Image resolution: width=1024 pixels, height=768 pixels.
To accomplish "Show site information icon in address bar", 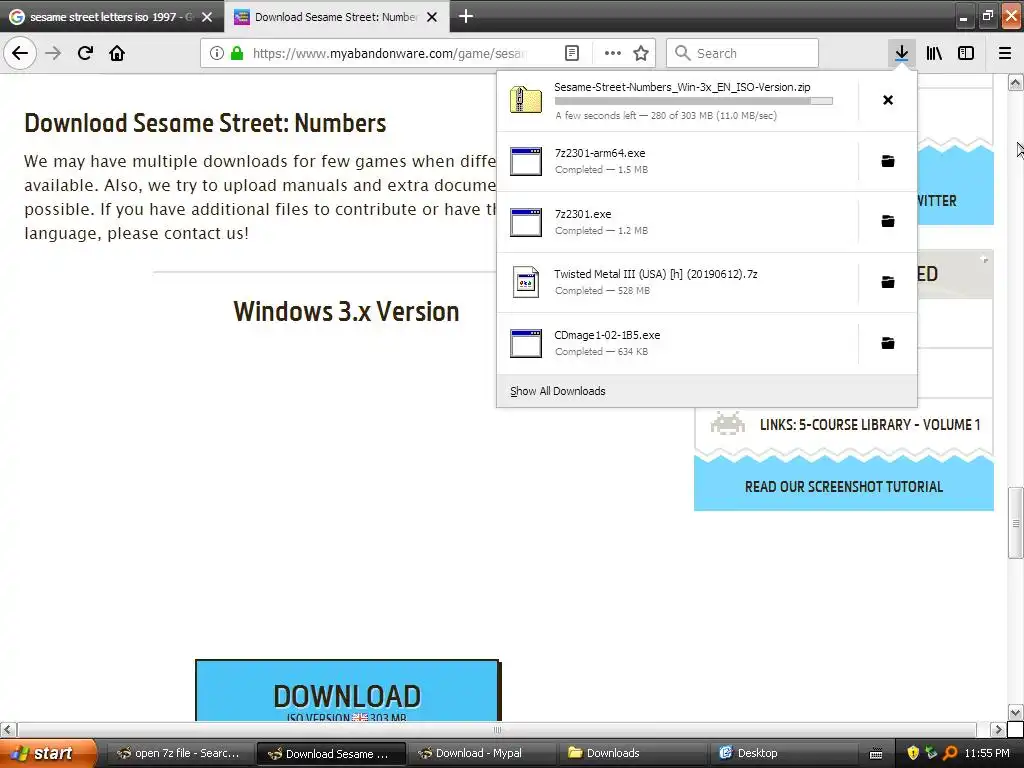I will point(217,53).
